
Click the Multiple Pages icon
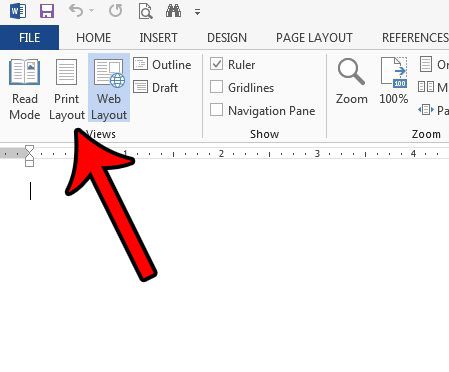[x=426, y=87]
